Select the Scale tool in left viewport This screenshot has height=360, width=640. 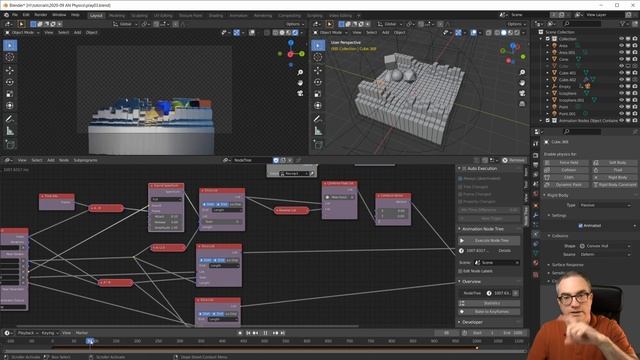(x=10, y=94)
